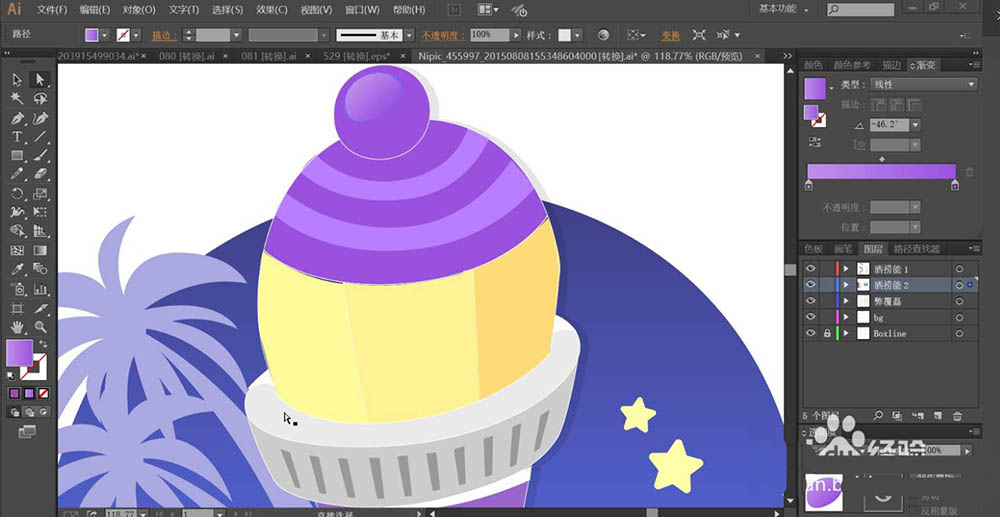Image resolution: width=1000 pixels, height=517 pixels.
Task: Select the Direct Selection tool
Action: tap(41, 80)
